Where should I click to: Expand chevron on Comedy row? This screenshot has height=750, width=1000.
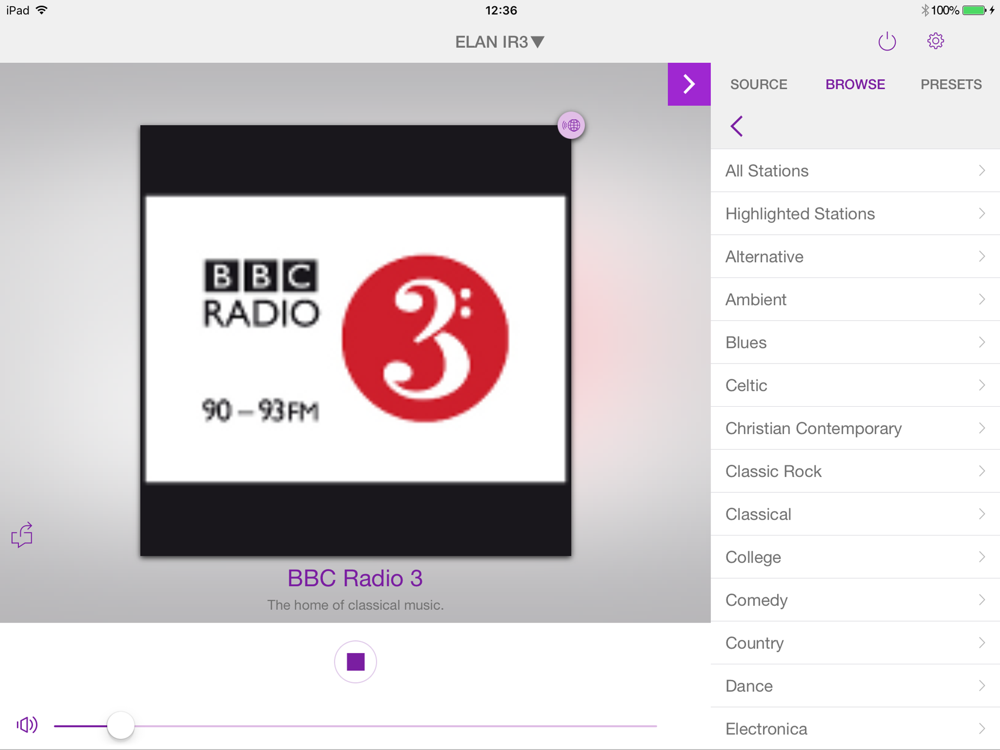pos(982,600)
